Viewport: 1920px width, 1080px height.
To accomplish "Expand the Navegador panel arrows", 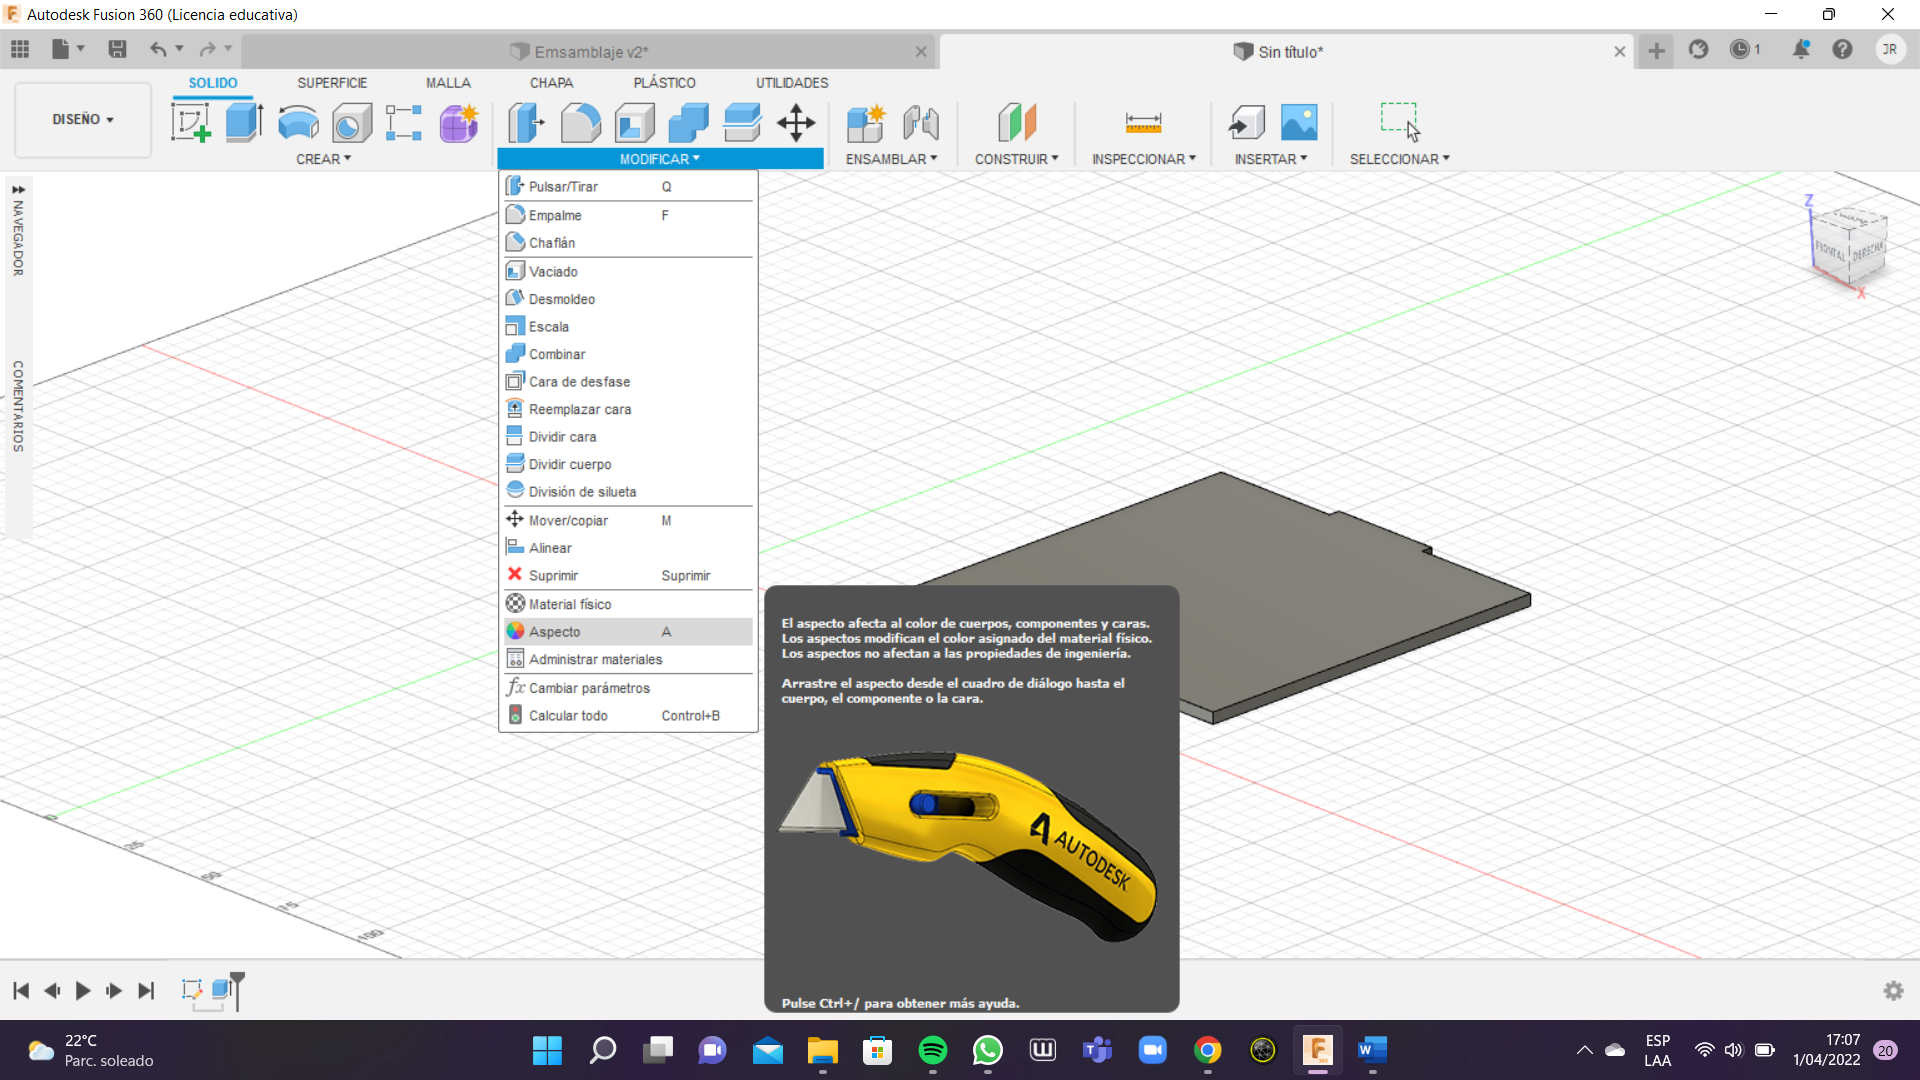I will tap(18, 189).
